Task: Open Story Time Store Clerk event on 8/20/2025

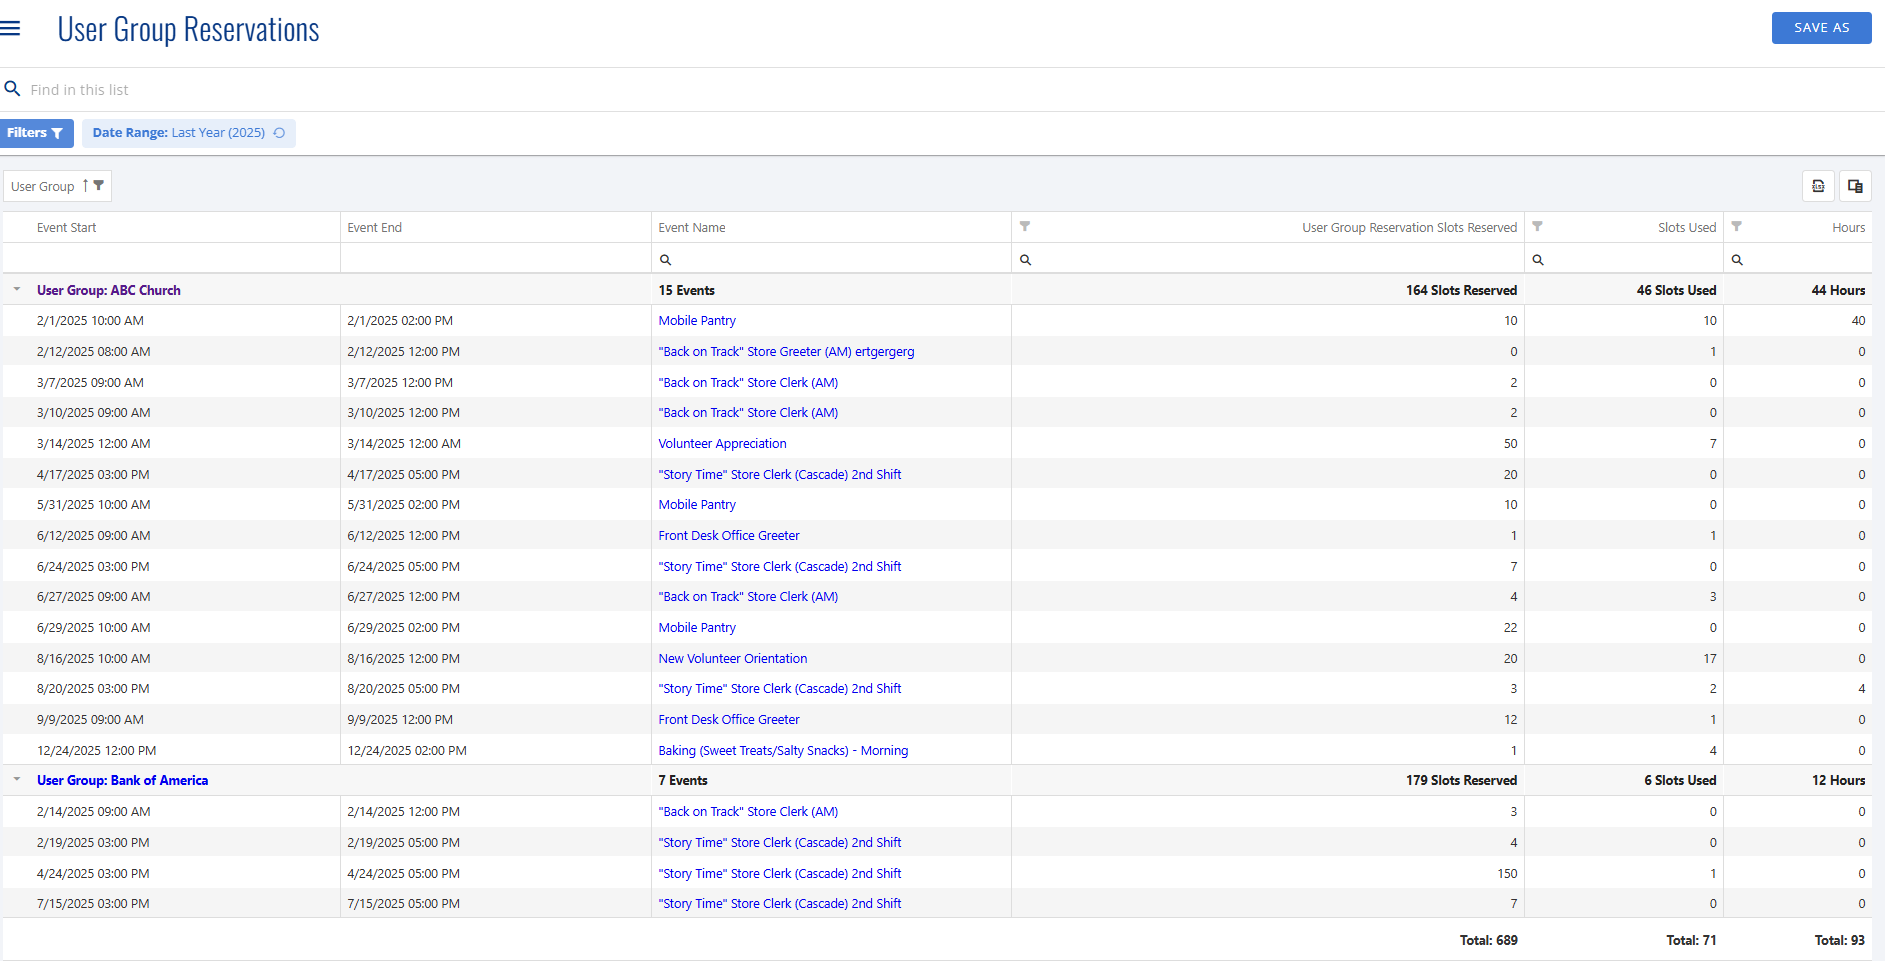Action: pyautogui.click(x=780, y=689)
